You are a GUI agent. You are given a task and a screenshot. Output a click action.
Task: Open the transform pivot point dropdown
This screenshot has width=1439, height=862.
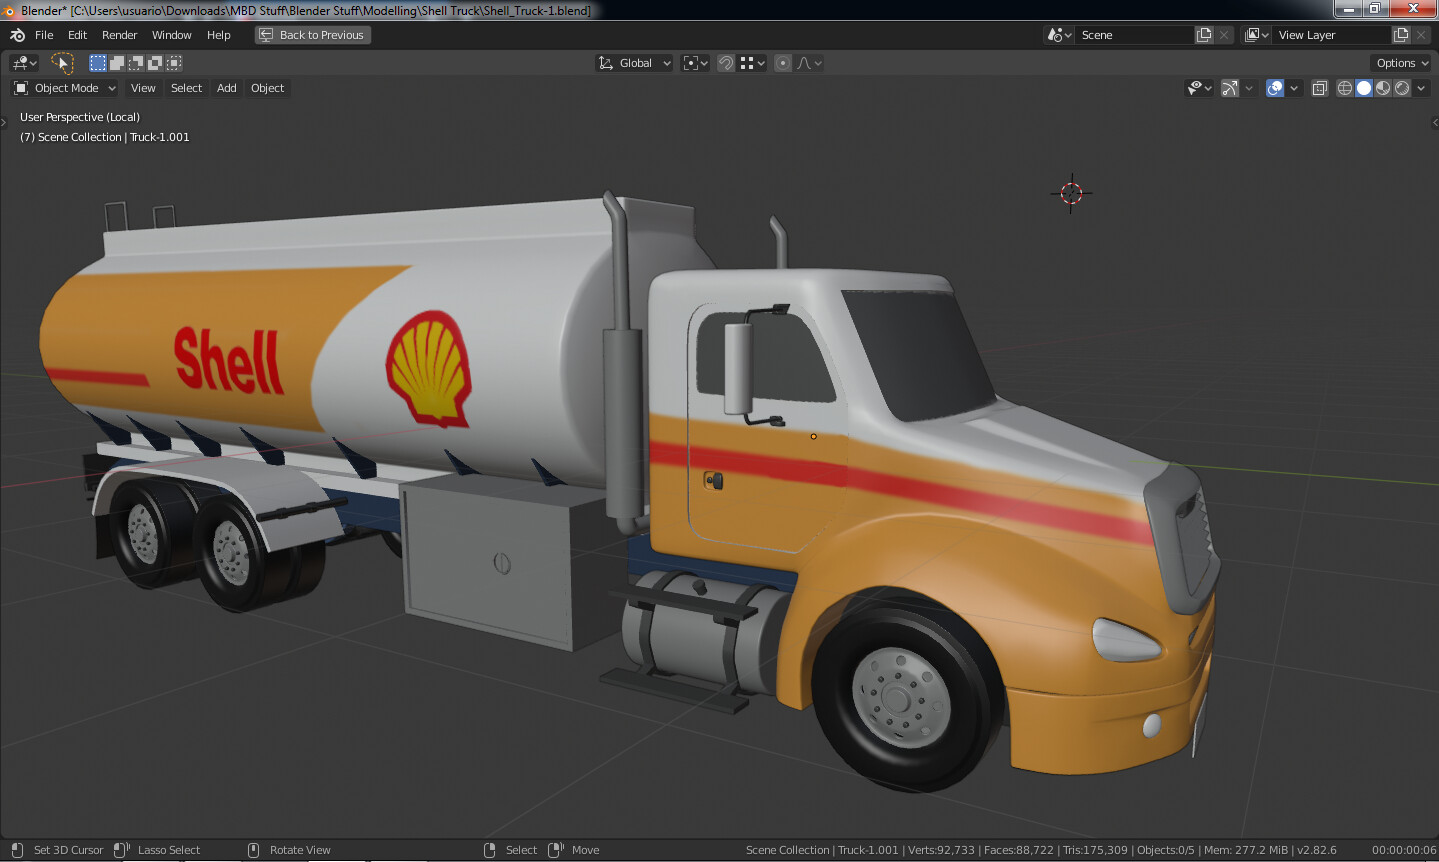click(x=695, y=63)
